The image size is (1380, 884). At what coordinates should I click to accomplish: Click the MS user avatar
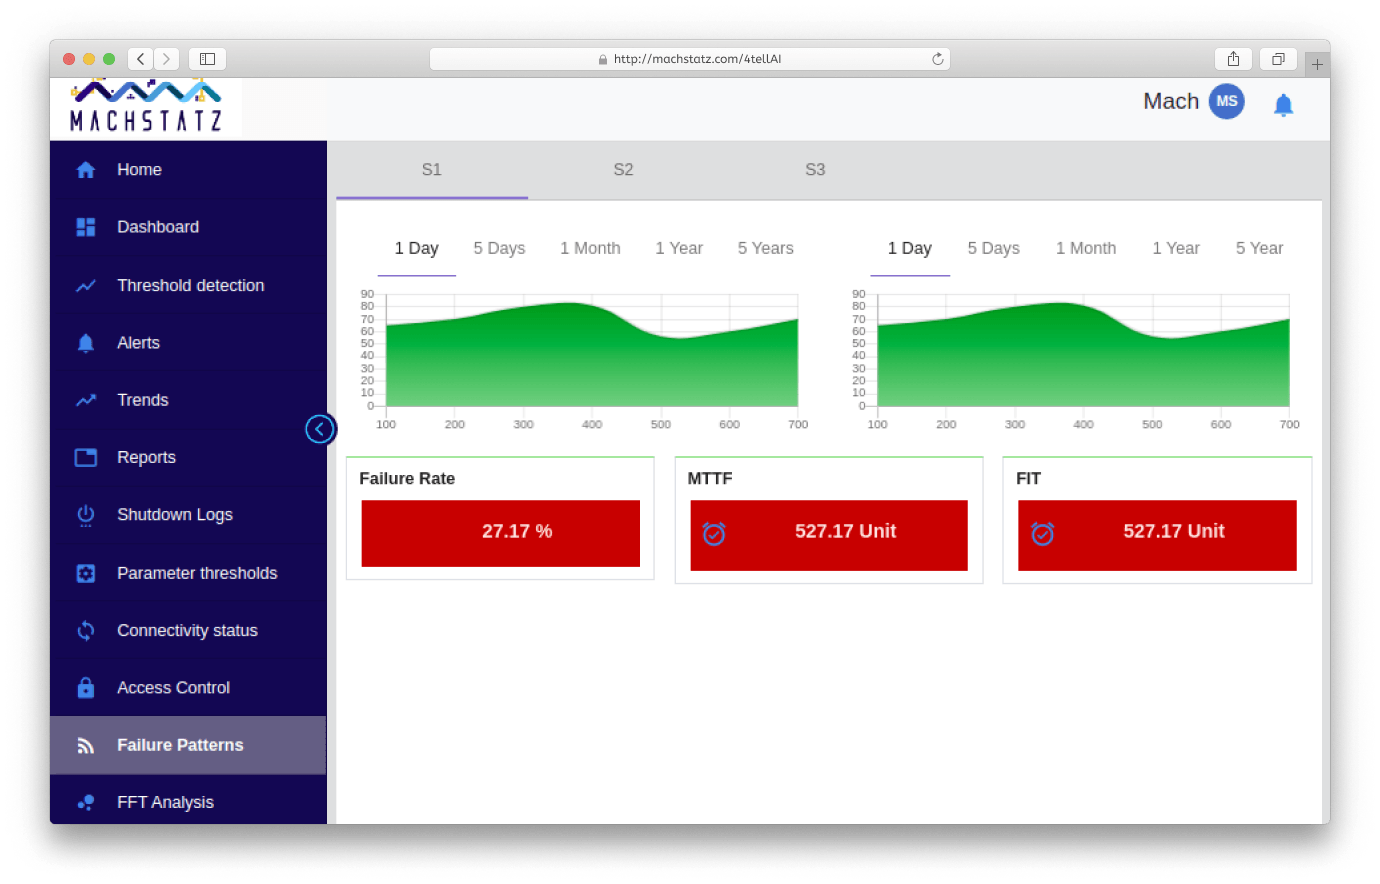[x=1226, y=102]
